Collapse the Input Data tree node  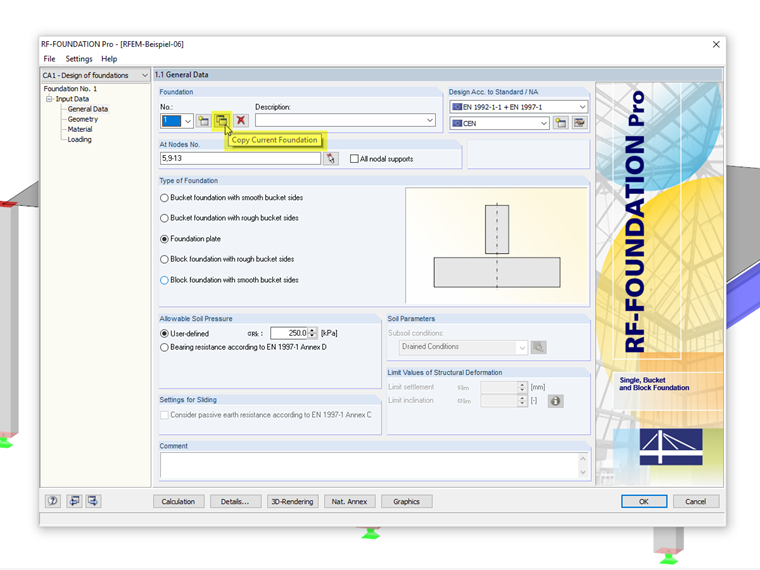(49, 99)
